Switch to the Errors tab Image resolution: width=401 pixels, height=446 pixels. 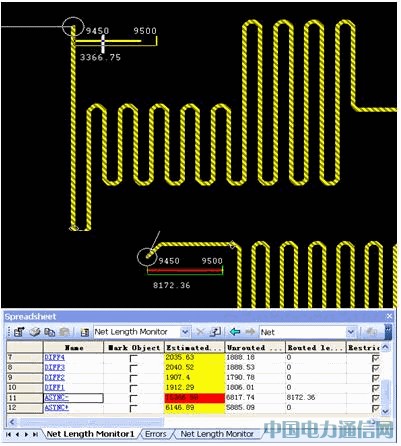click(x=156, y=434)
